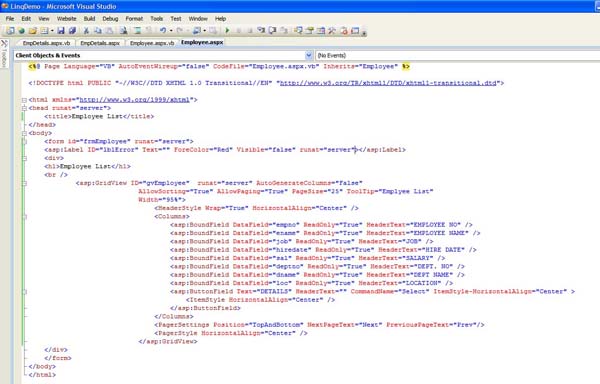The width and height of the screenshot is (600, 384).
Task: Click the Redo arrow icon
Action: [x=179, y=31]
